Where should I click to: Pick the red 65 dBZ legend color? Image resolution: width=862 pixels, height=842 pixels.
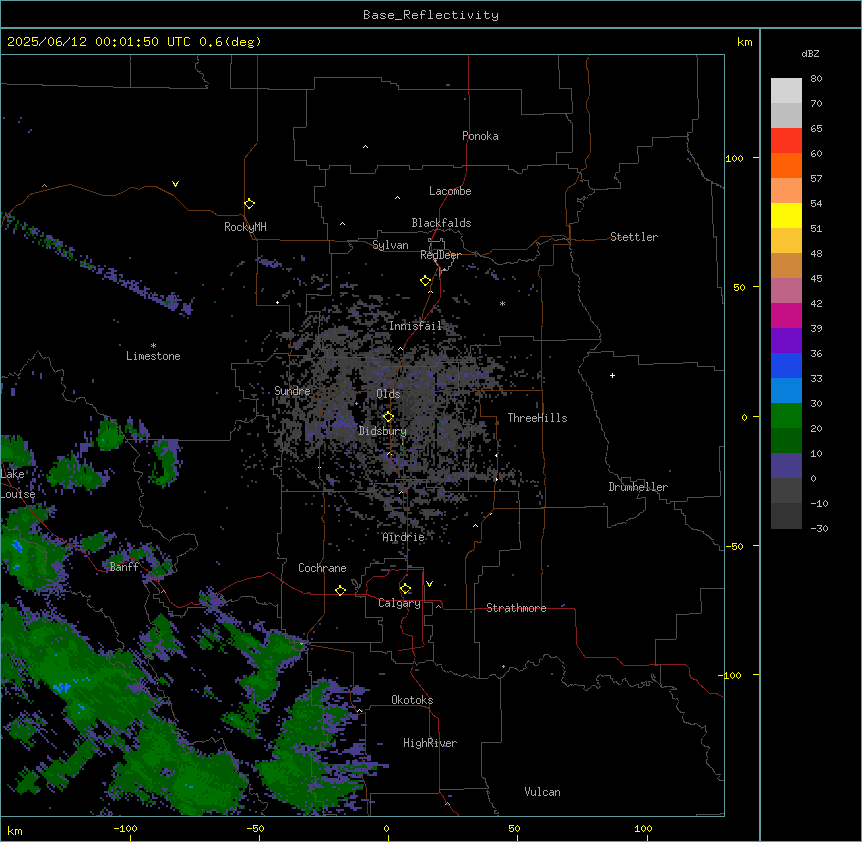[786, 141]
